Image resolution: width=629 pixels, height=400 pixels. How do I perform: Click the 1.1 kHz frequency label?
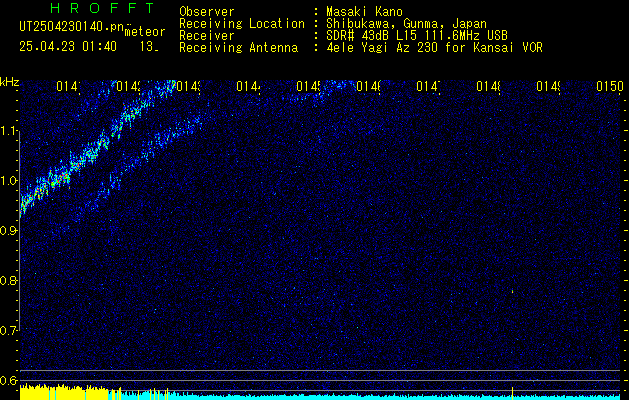(9, 131)
